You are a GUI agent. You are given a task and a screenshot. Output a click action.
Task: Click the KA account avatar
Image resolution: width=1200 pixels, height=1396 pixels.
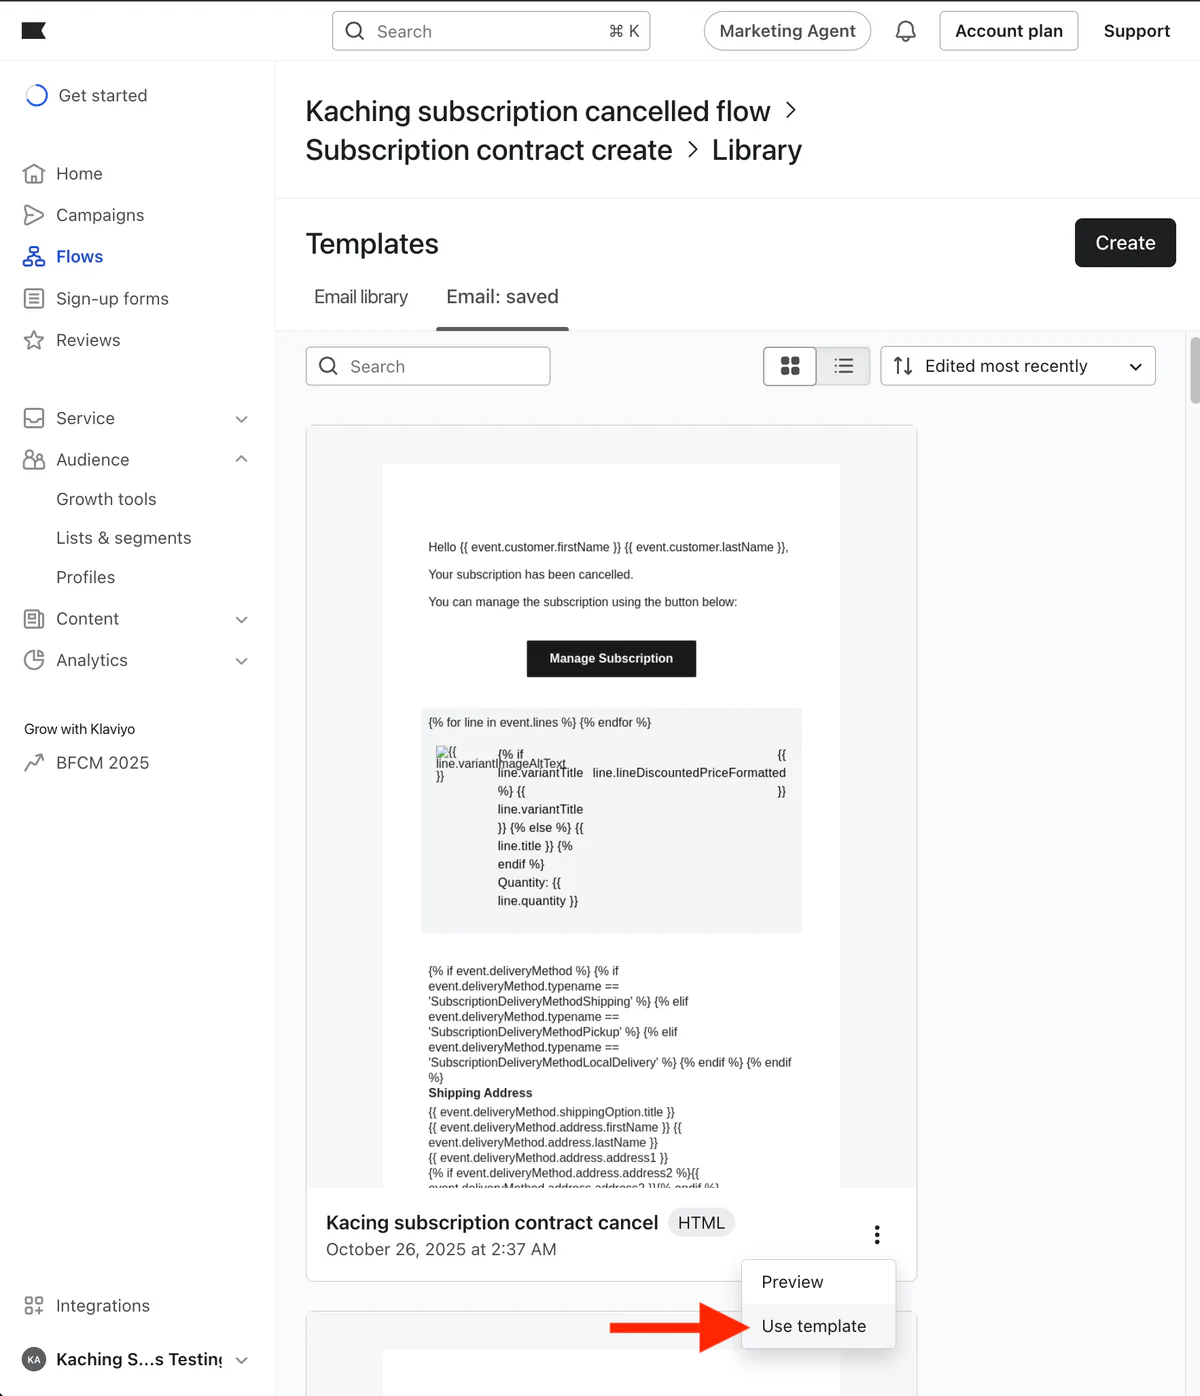[x=34, y=1359]
